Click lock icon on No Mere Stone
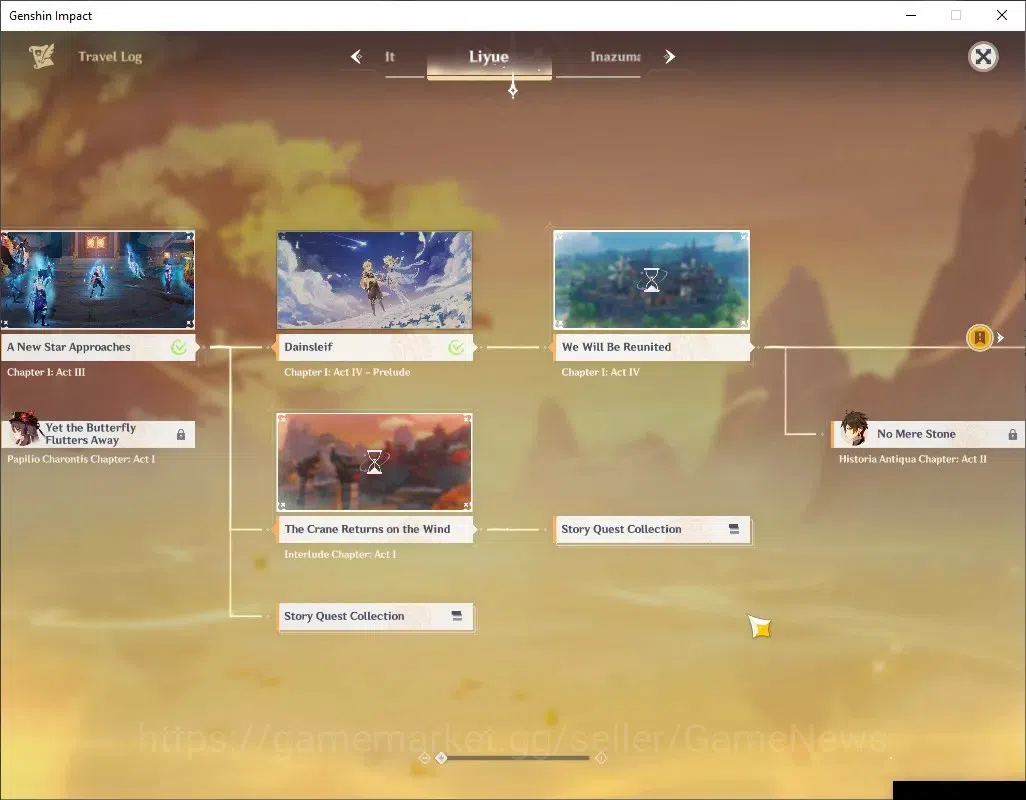Image resolution: width=1026 pixels, height=800 pixels. pyautogui.click(x=1012, y=434)
